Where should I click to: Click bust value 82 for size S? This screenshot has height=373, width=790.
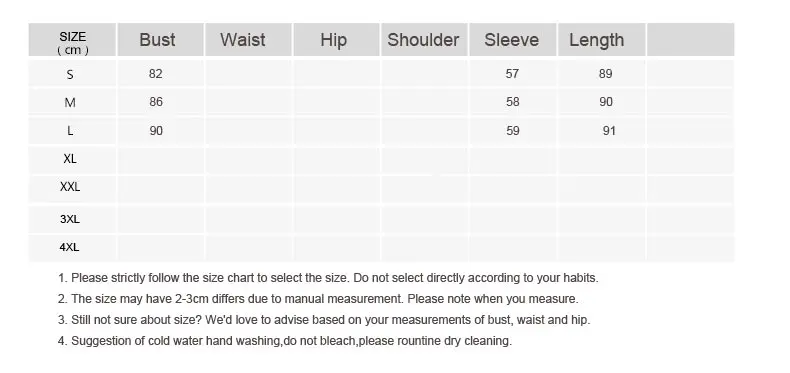click(156, 74)
